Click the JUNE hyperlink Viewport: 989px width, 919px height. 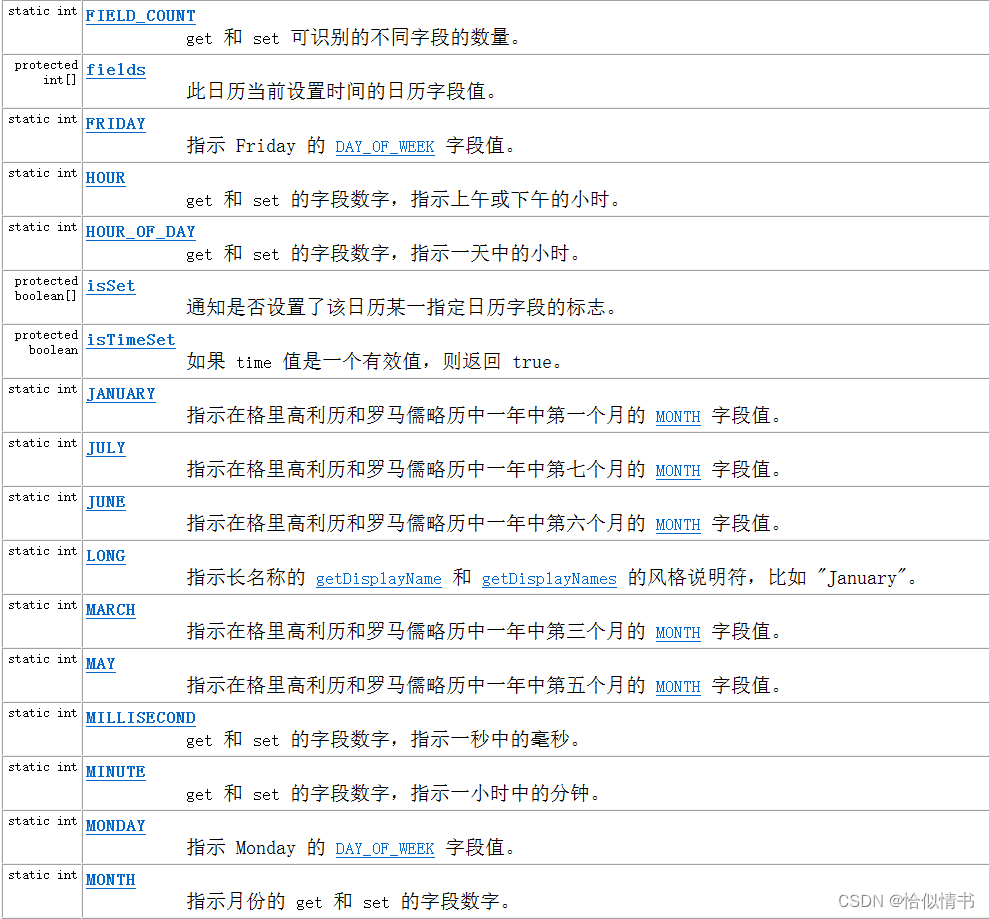tap(105, 501)
